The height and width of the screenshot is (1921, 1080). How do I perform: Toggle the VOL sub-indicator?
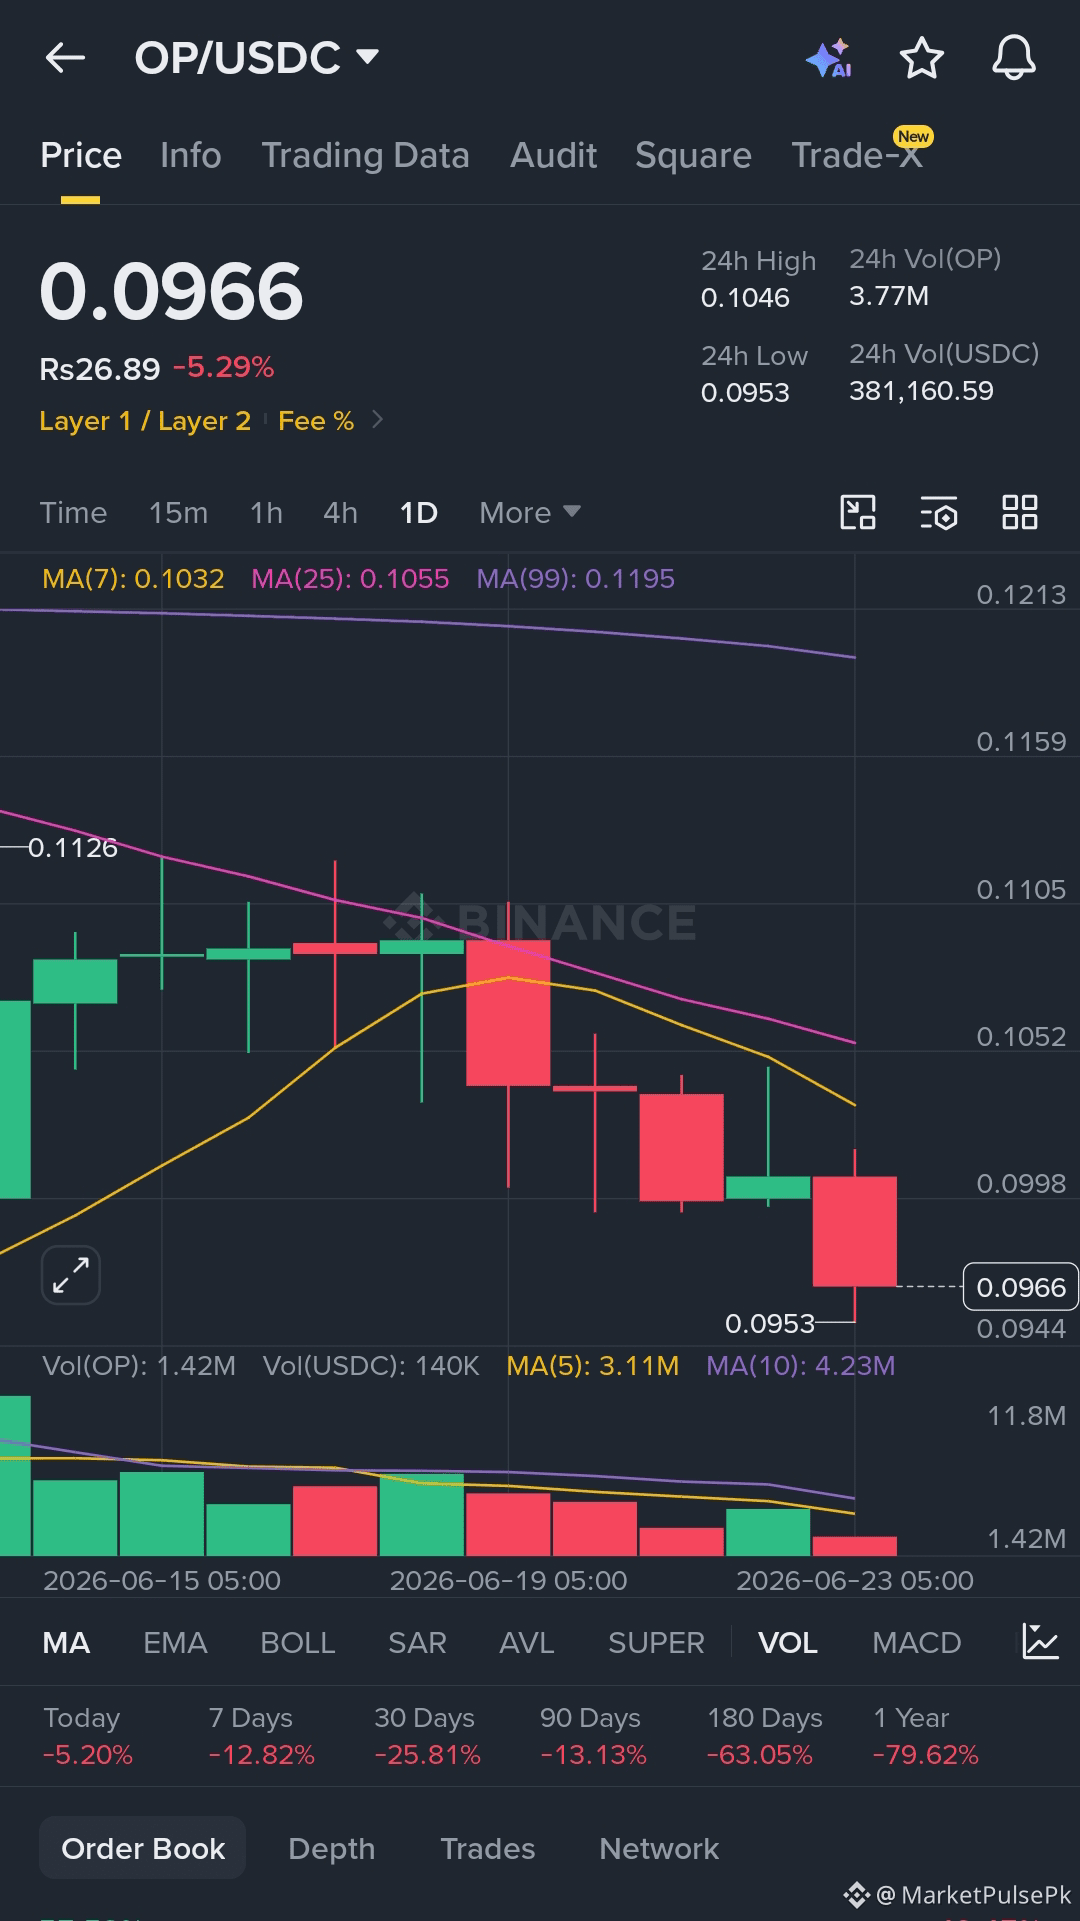point(787,1643)
